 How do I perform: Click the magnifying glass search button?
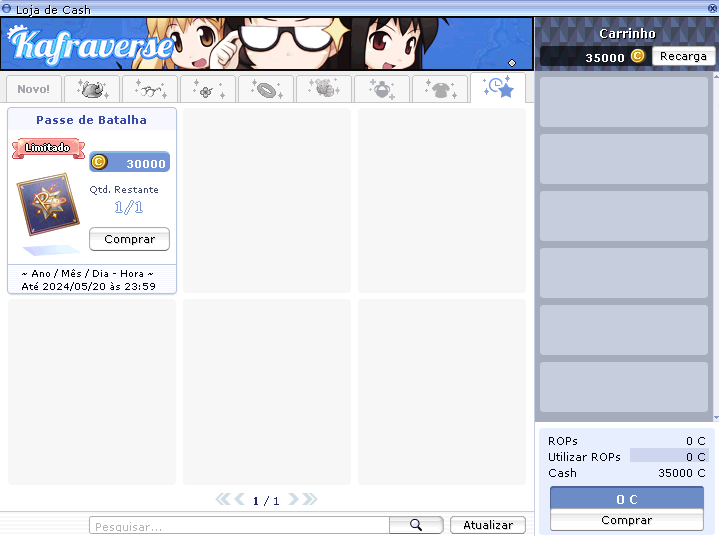tap(417, 525)
